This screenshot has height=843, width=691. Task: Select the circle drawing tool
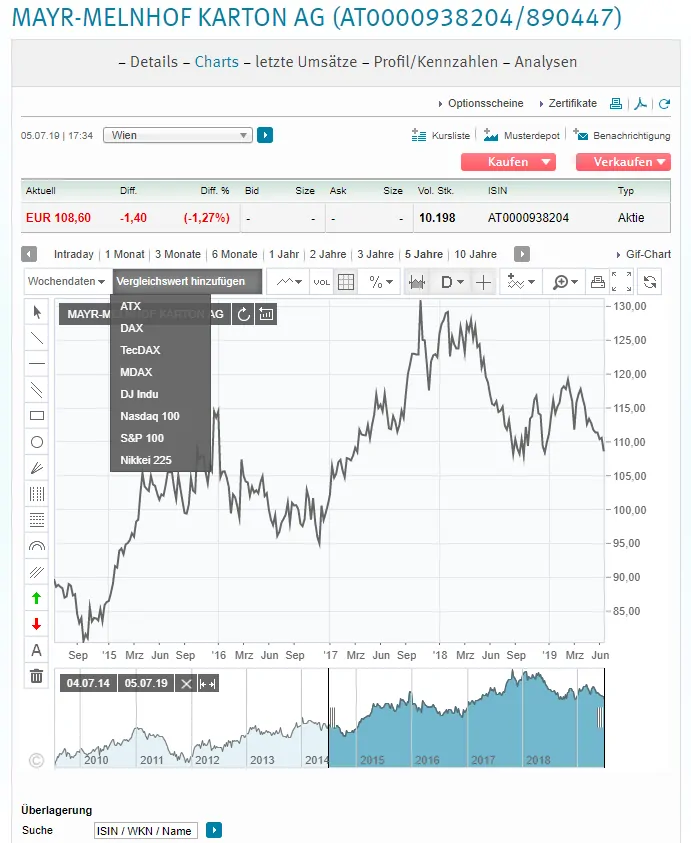(x=37, y=442)
